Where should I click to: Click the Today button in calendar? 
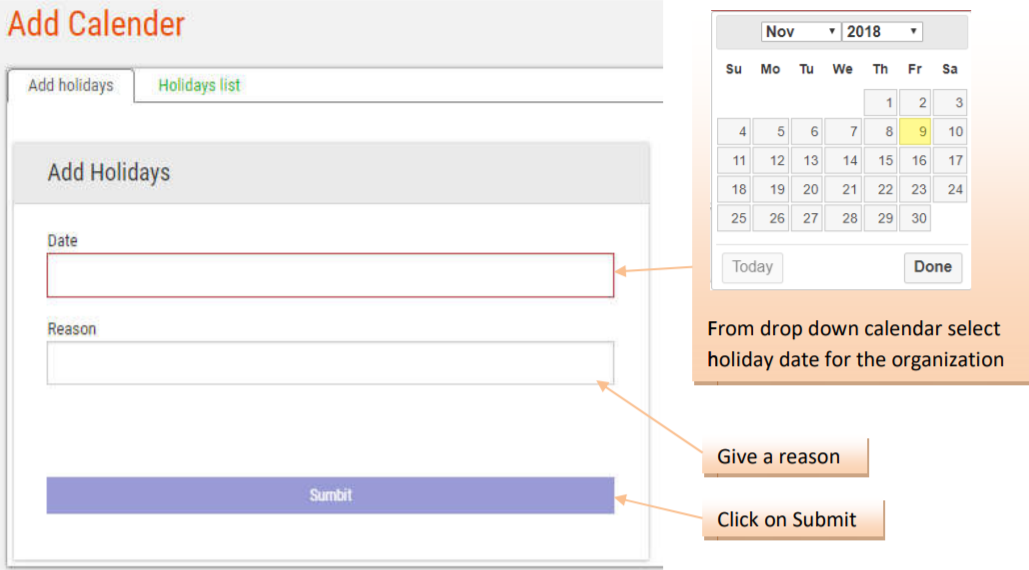[752, 267]
